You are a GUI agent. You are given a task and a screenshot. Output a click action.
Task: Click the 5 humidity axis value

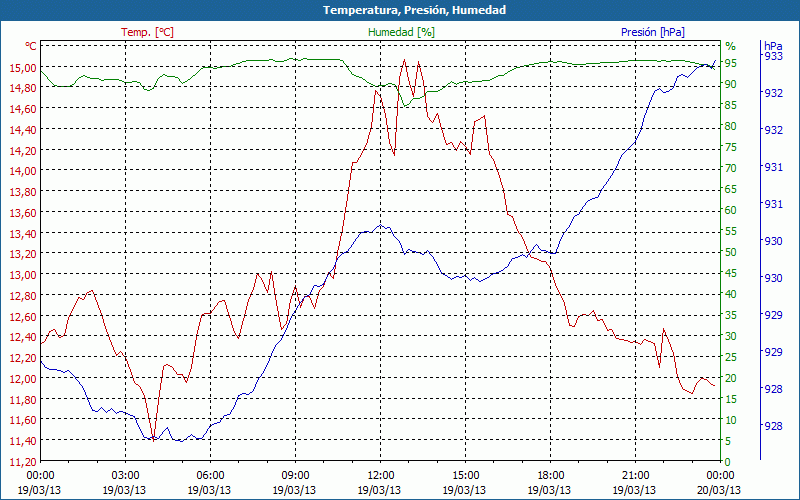click(x=728, y=441)
